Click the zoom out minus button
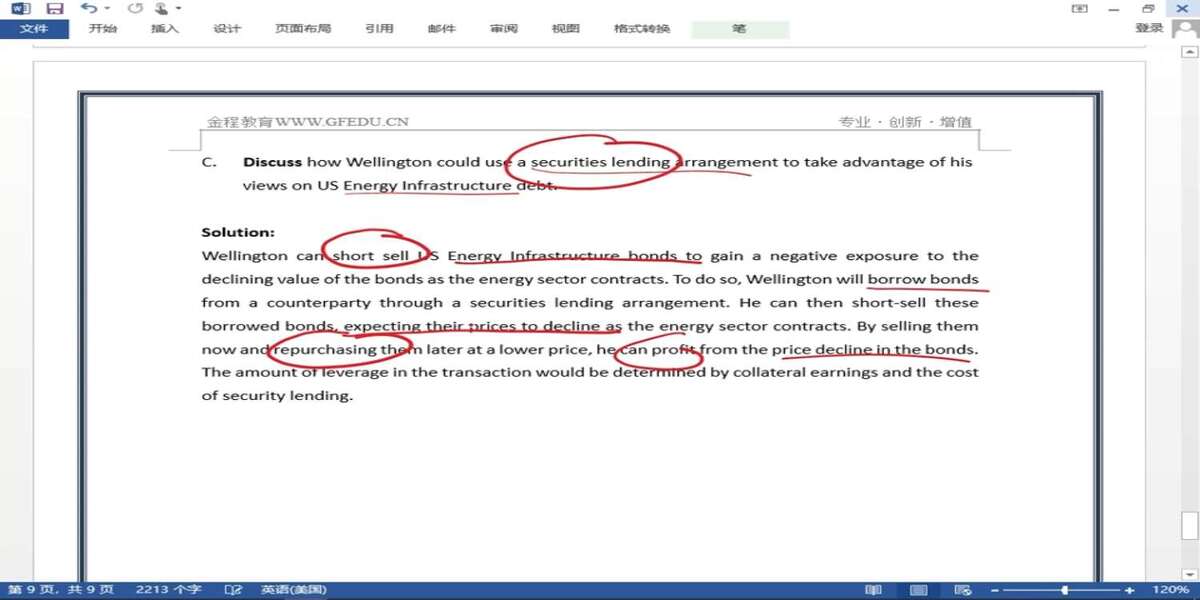This screenshot has height=600, width=1200. click(x=994, y=590)
